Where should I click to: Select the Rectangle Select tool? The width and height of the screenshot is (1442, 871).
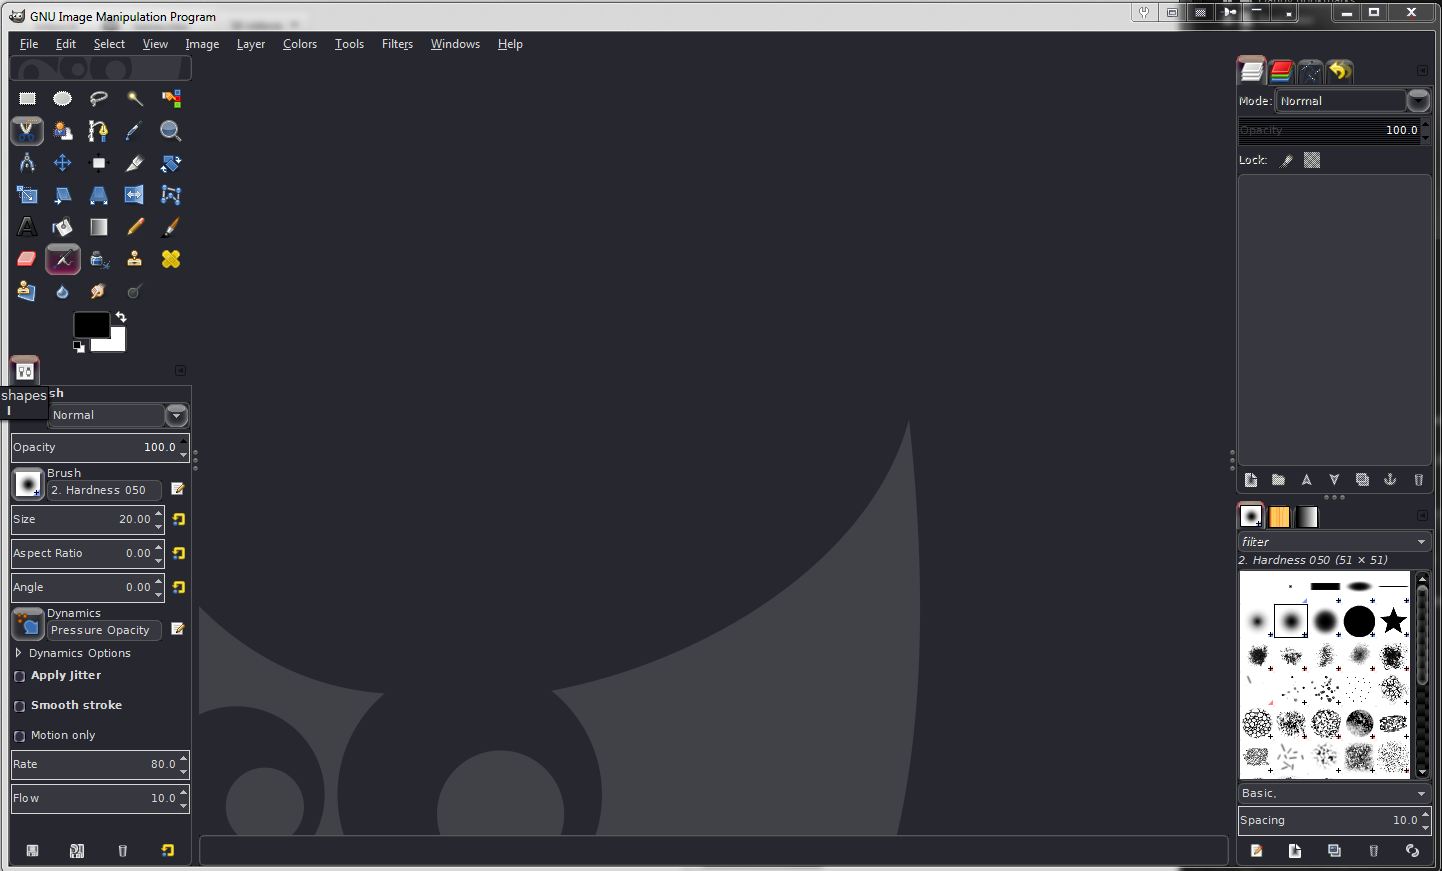27,99
